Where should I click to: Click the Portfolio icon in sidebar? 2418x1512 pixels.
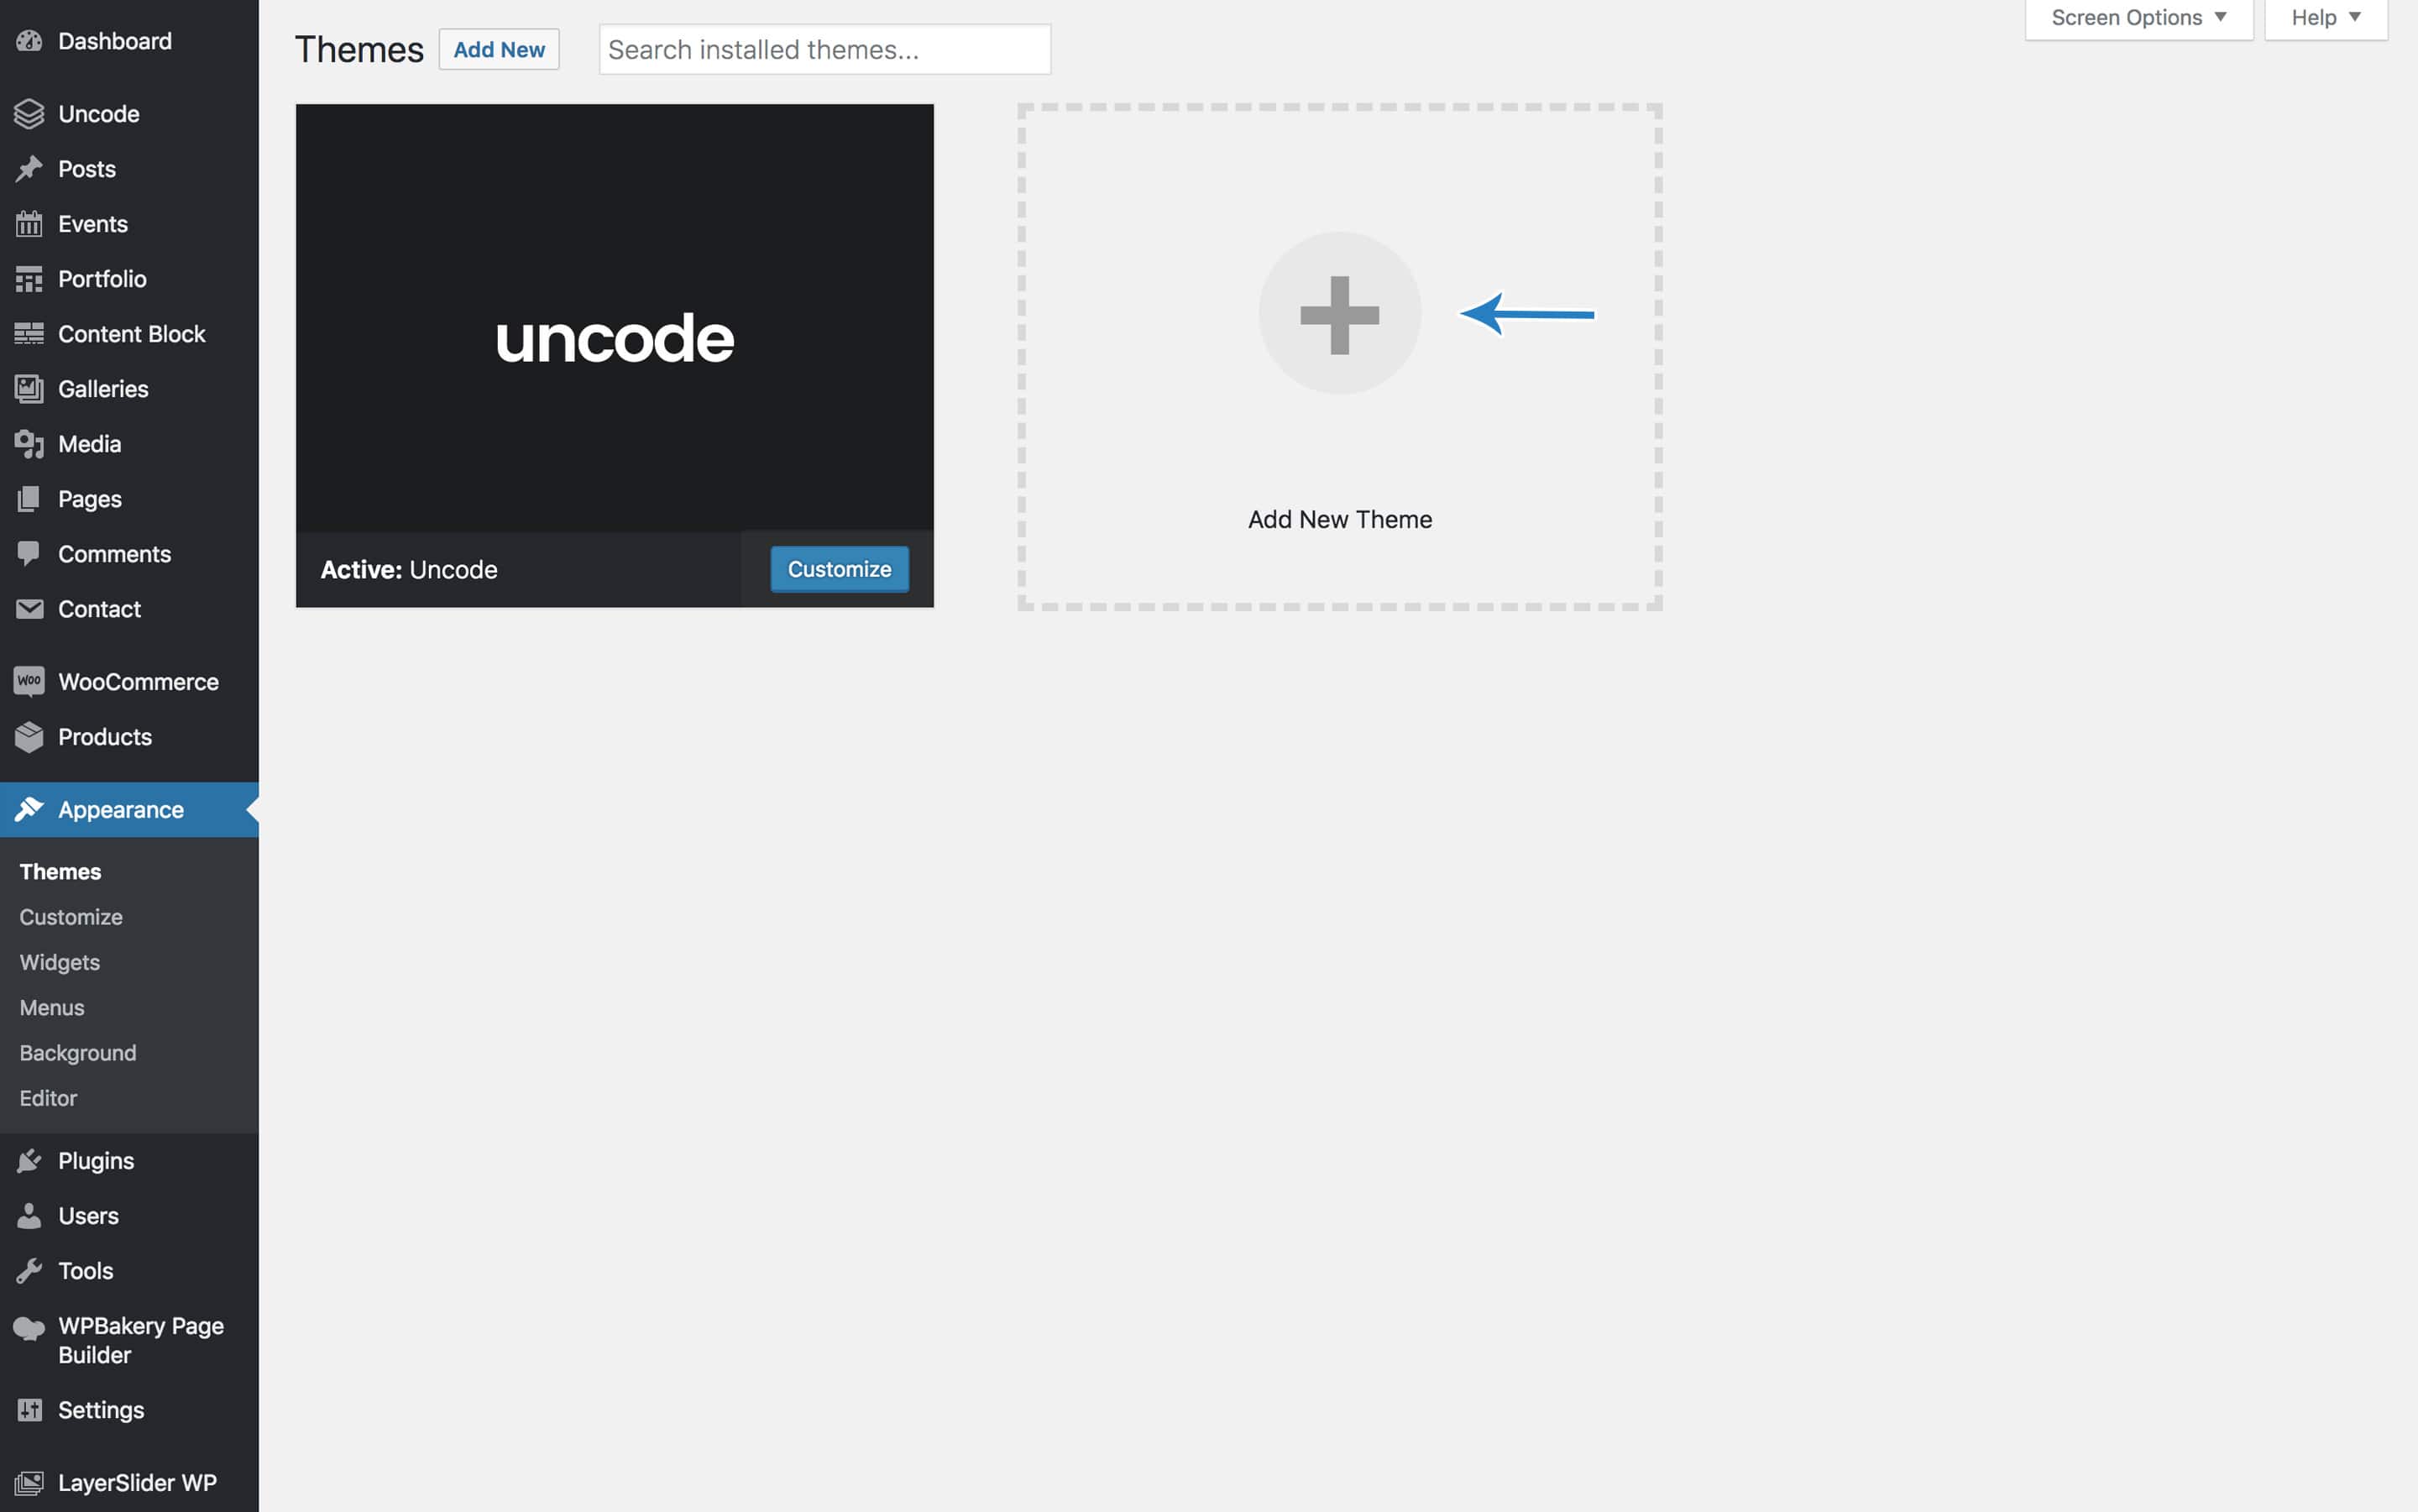click(x=28, y=279)
